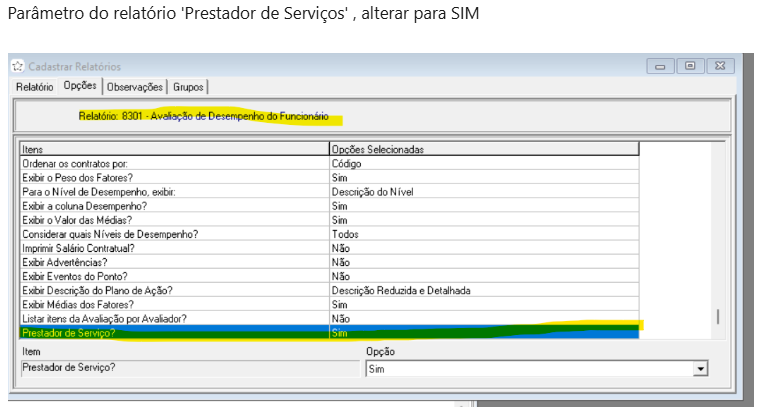The height and width of the screenshot is (411, 763).
Task: Minimize the Cadastrar Relatórios window
Action: tap(660, 66)
